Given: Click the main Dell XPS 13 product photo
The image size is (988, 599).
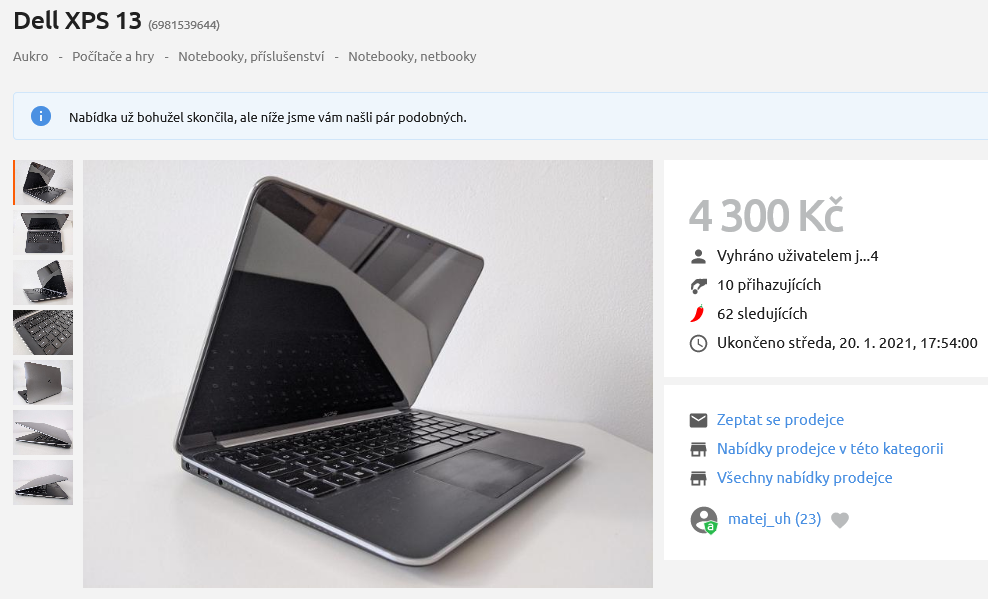Looking at the screenshot, I should 368,374.
